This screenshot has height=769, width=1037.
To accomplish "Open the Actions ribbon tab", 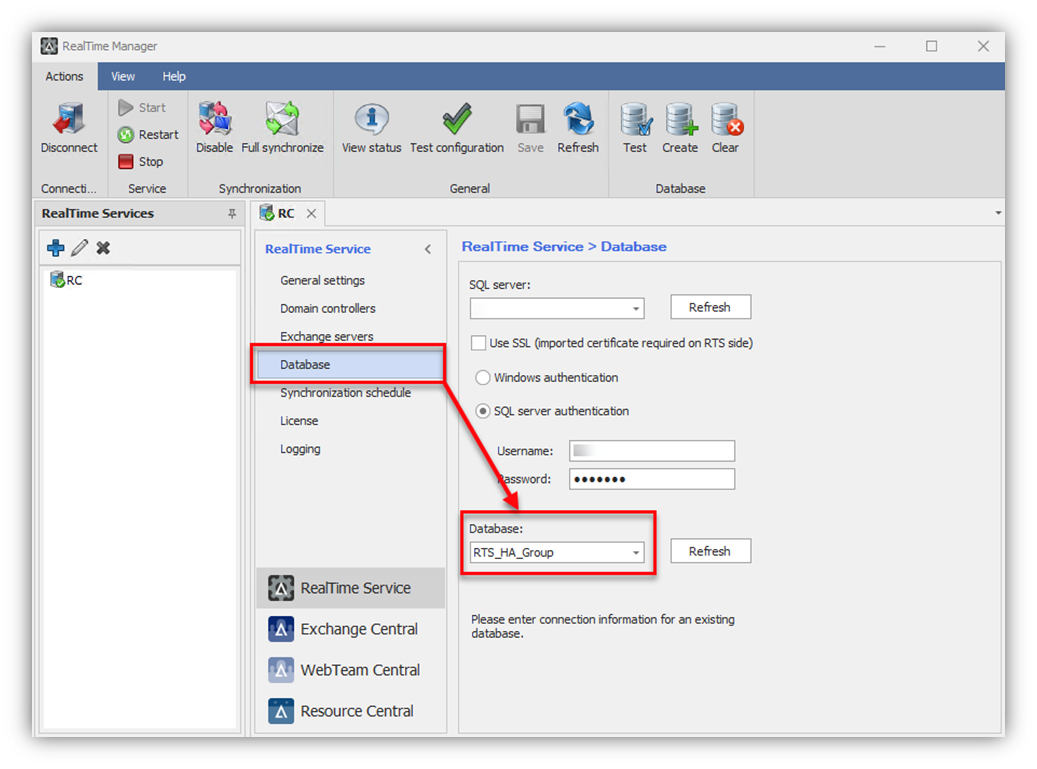I will pos(64,77).
